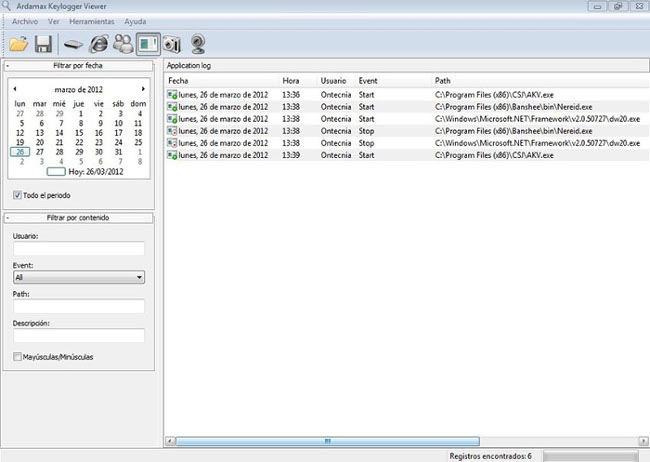Click the scrollbar left arrow
650x462 pixels.
point(170,441)
